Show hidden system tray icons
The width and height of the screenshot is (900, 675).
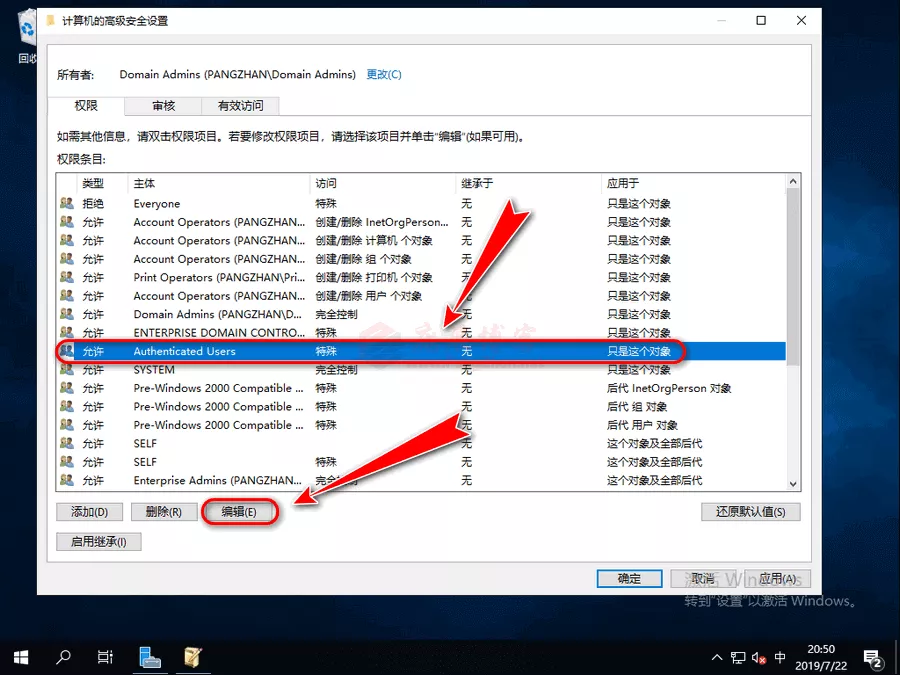(x=716, y=657)
